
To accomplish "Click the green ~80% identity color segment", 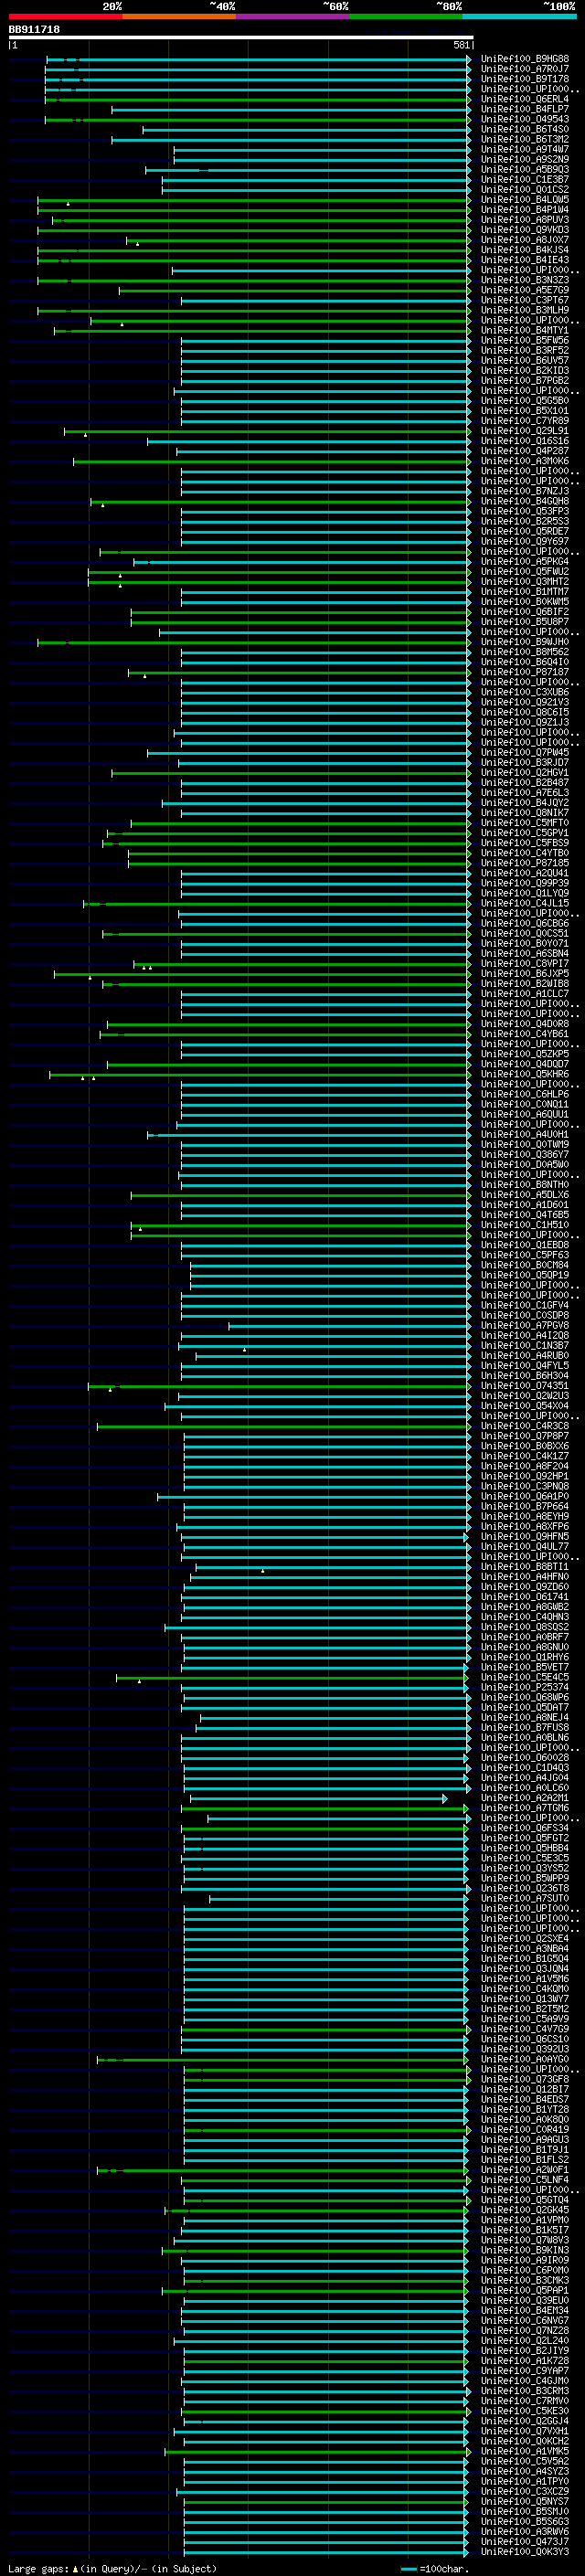I will pyautogui.click(x=406, y=16).
